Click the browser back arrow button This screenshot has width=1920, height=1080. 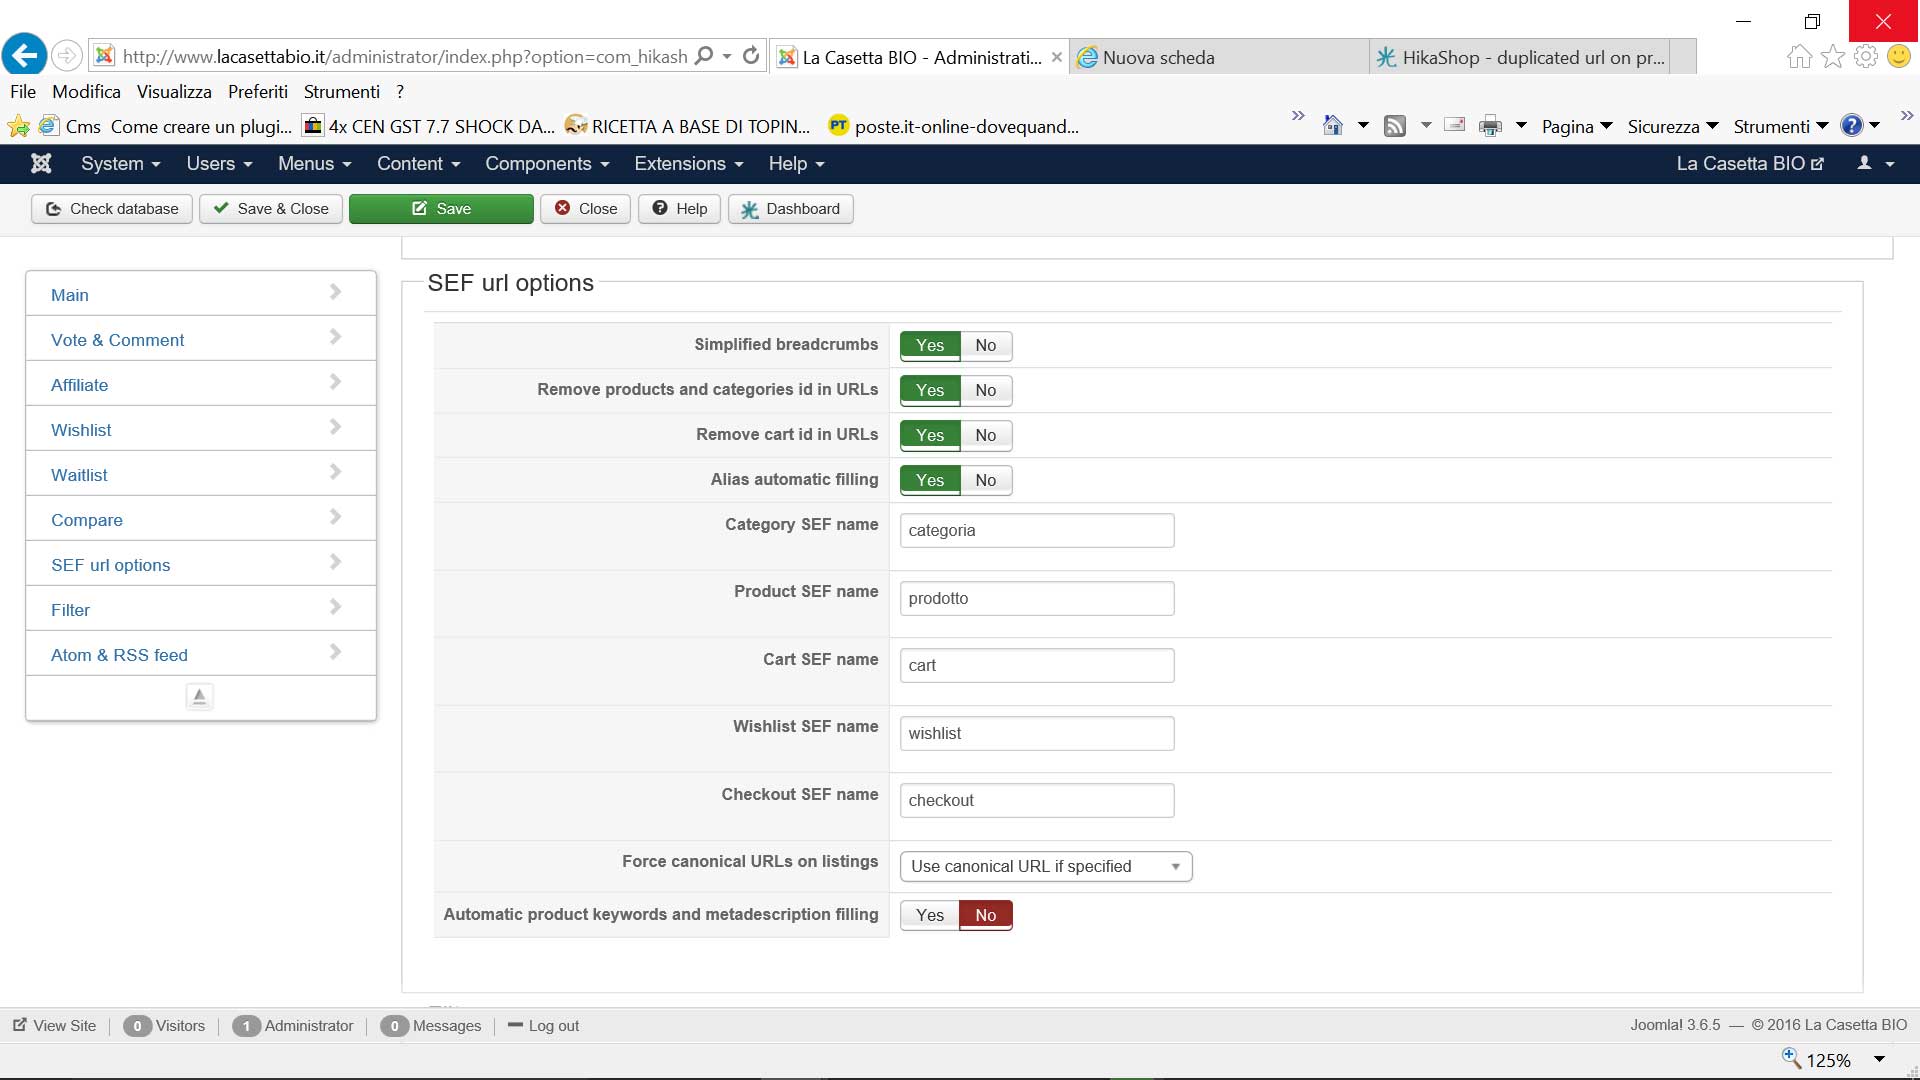coord(25,56)
